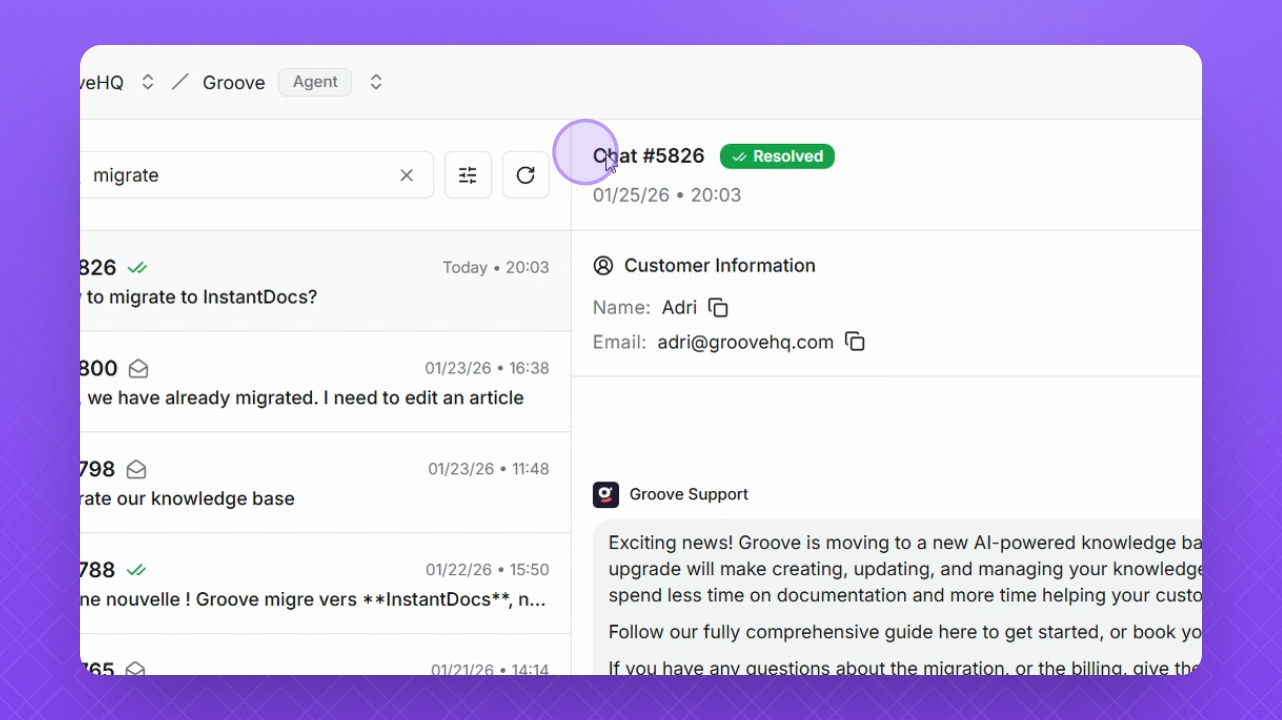
Task: Clear the migrate search text
Action: pos(407,175)
